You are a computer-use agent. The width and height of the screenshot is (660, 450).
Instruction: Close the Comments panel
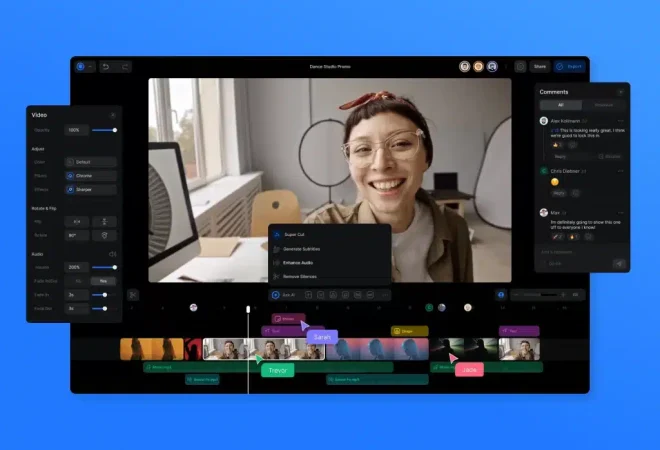coord(620,92)
